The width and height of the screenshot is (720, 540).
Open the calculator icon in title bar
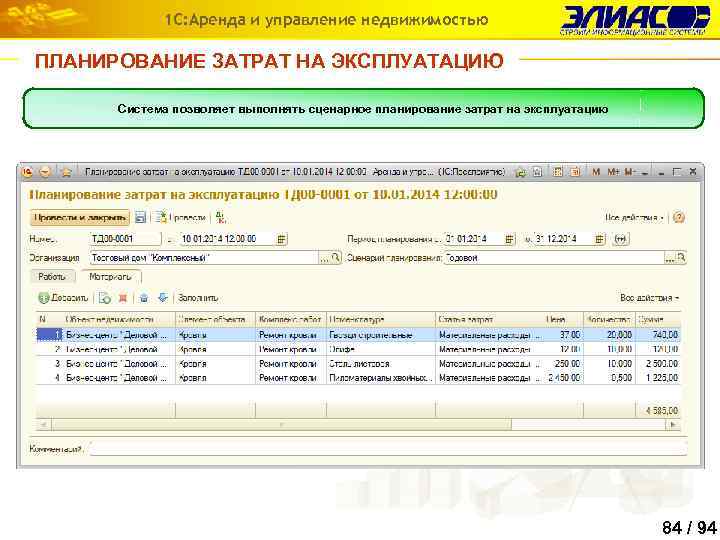click(x=557, y=172)
